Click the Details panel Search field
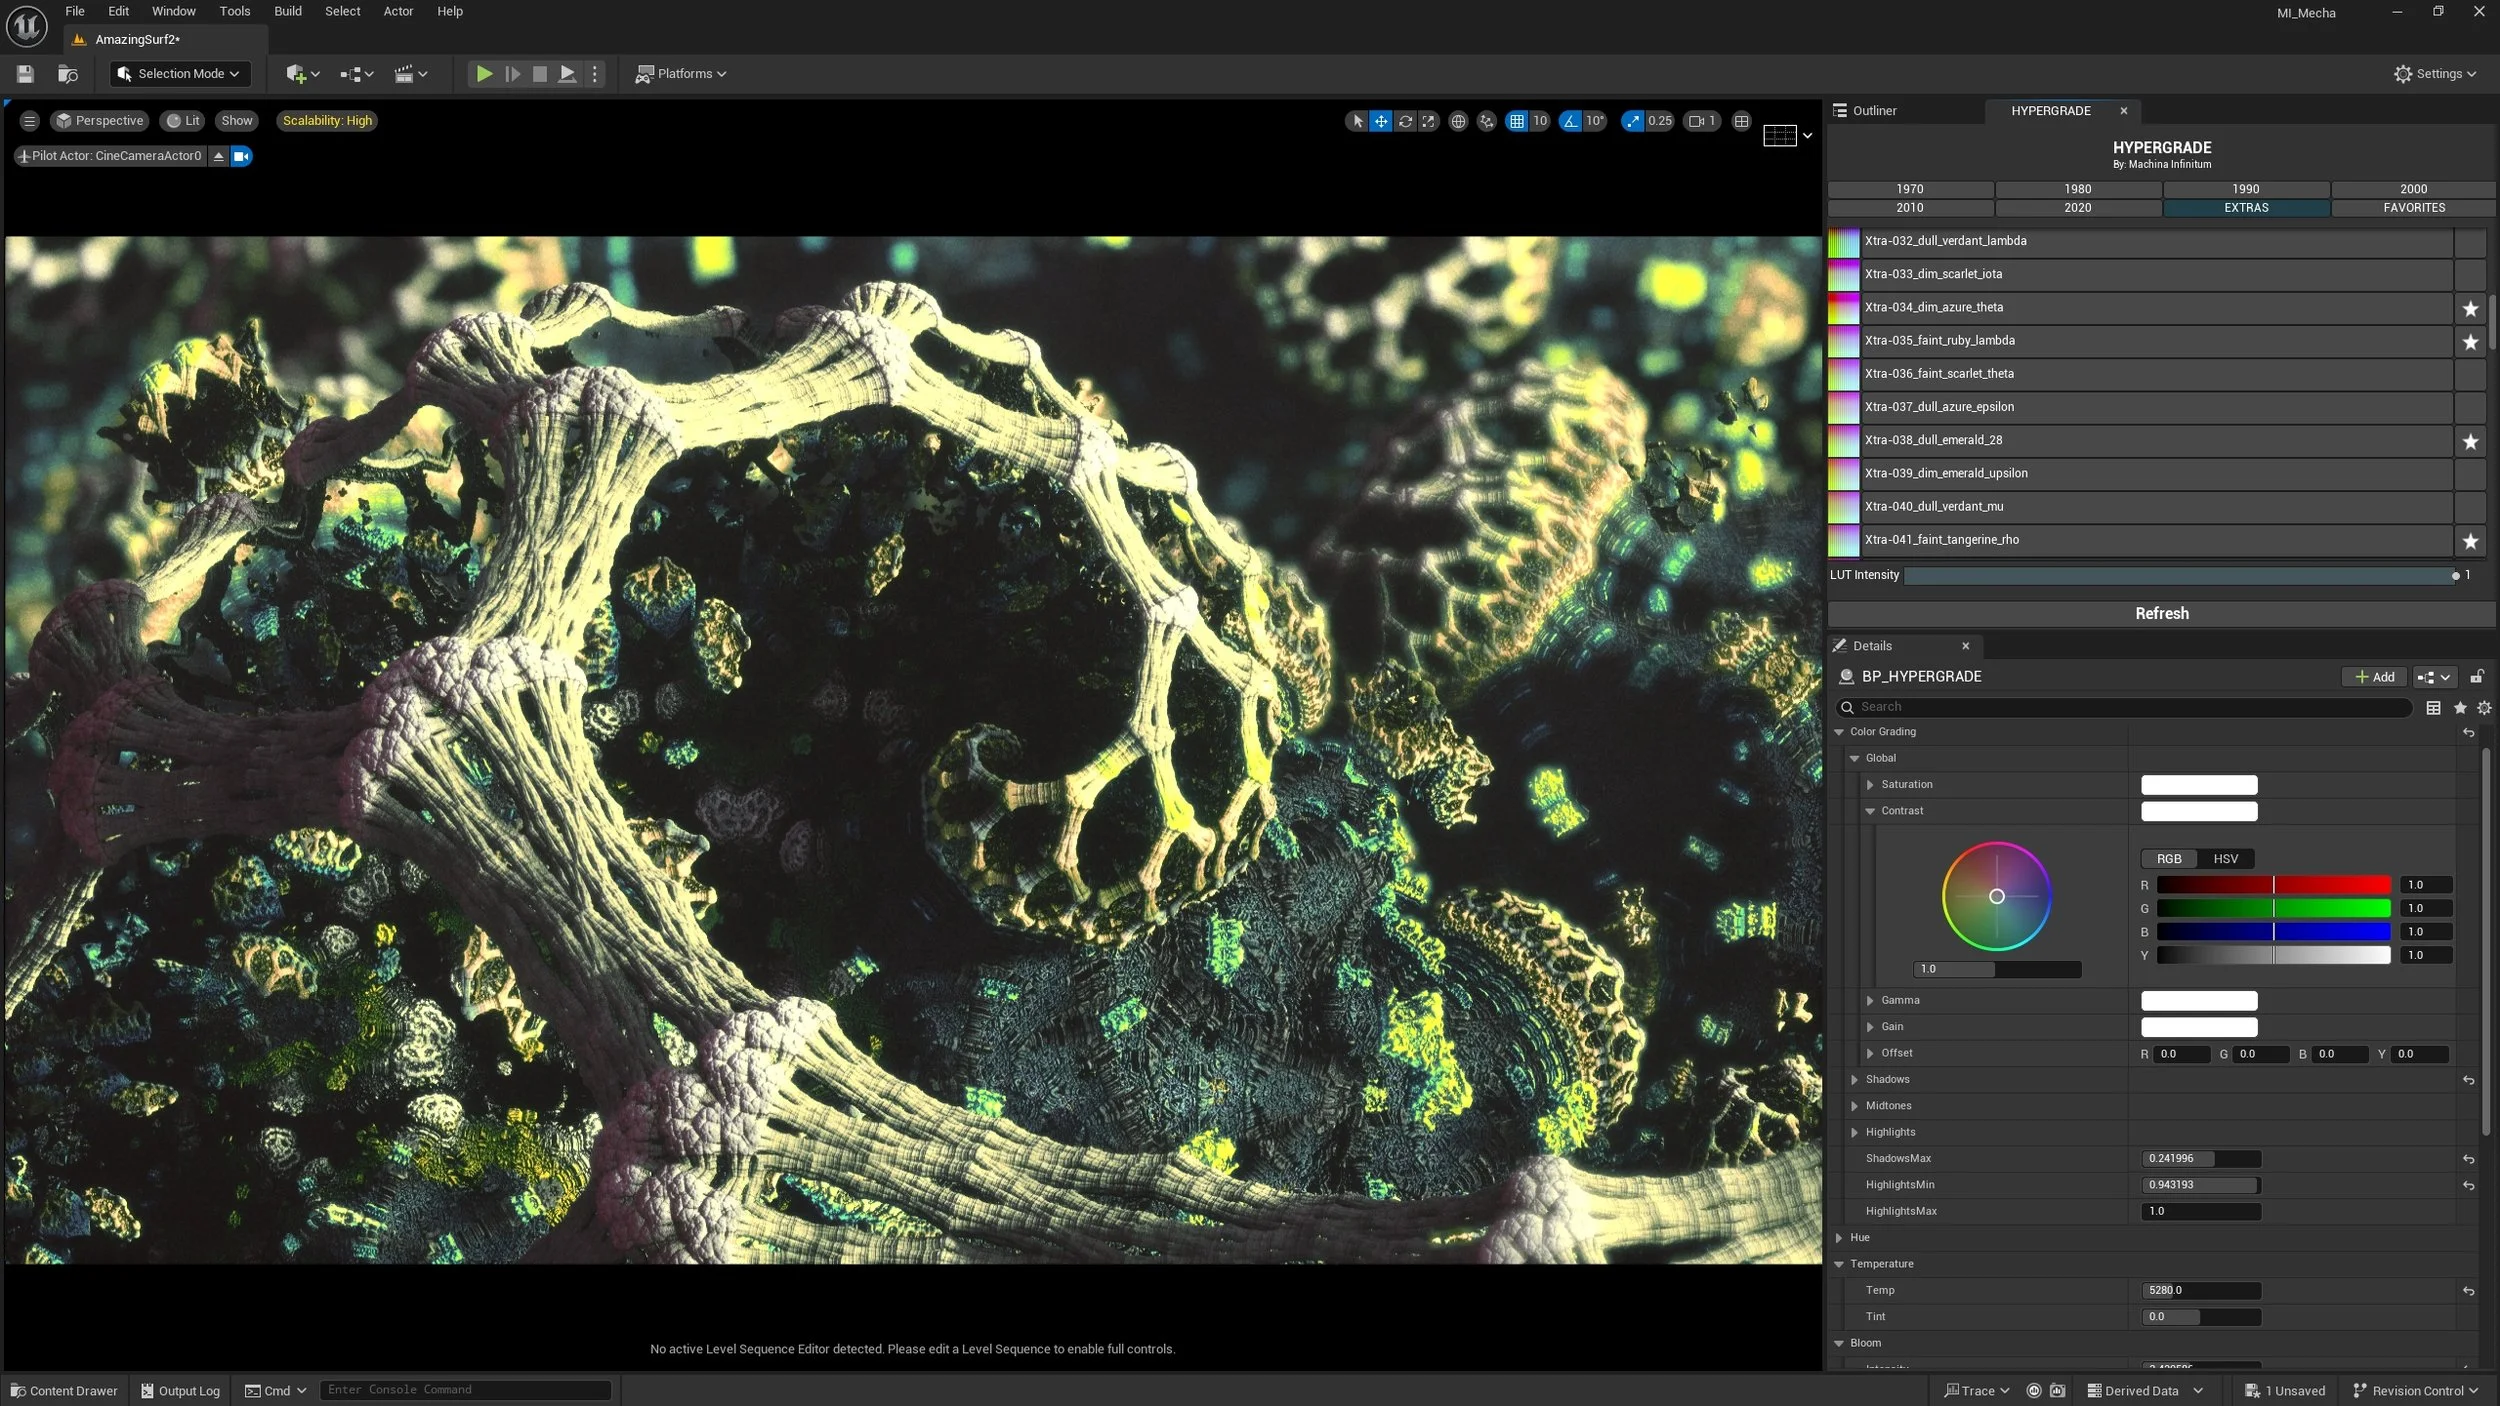Image resolution: width=2500 pixels, height=1406 pixels. pyautogui.click(x=2130, y=707)
